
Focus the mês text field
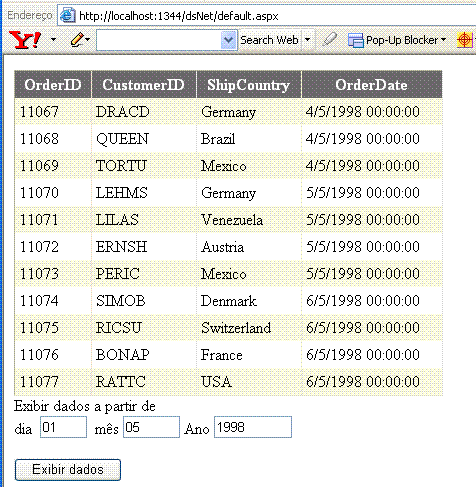click(x=151, y=427)
